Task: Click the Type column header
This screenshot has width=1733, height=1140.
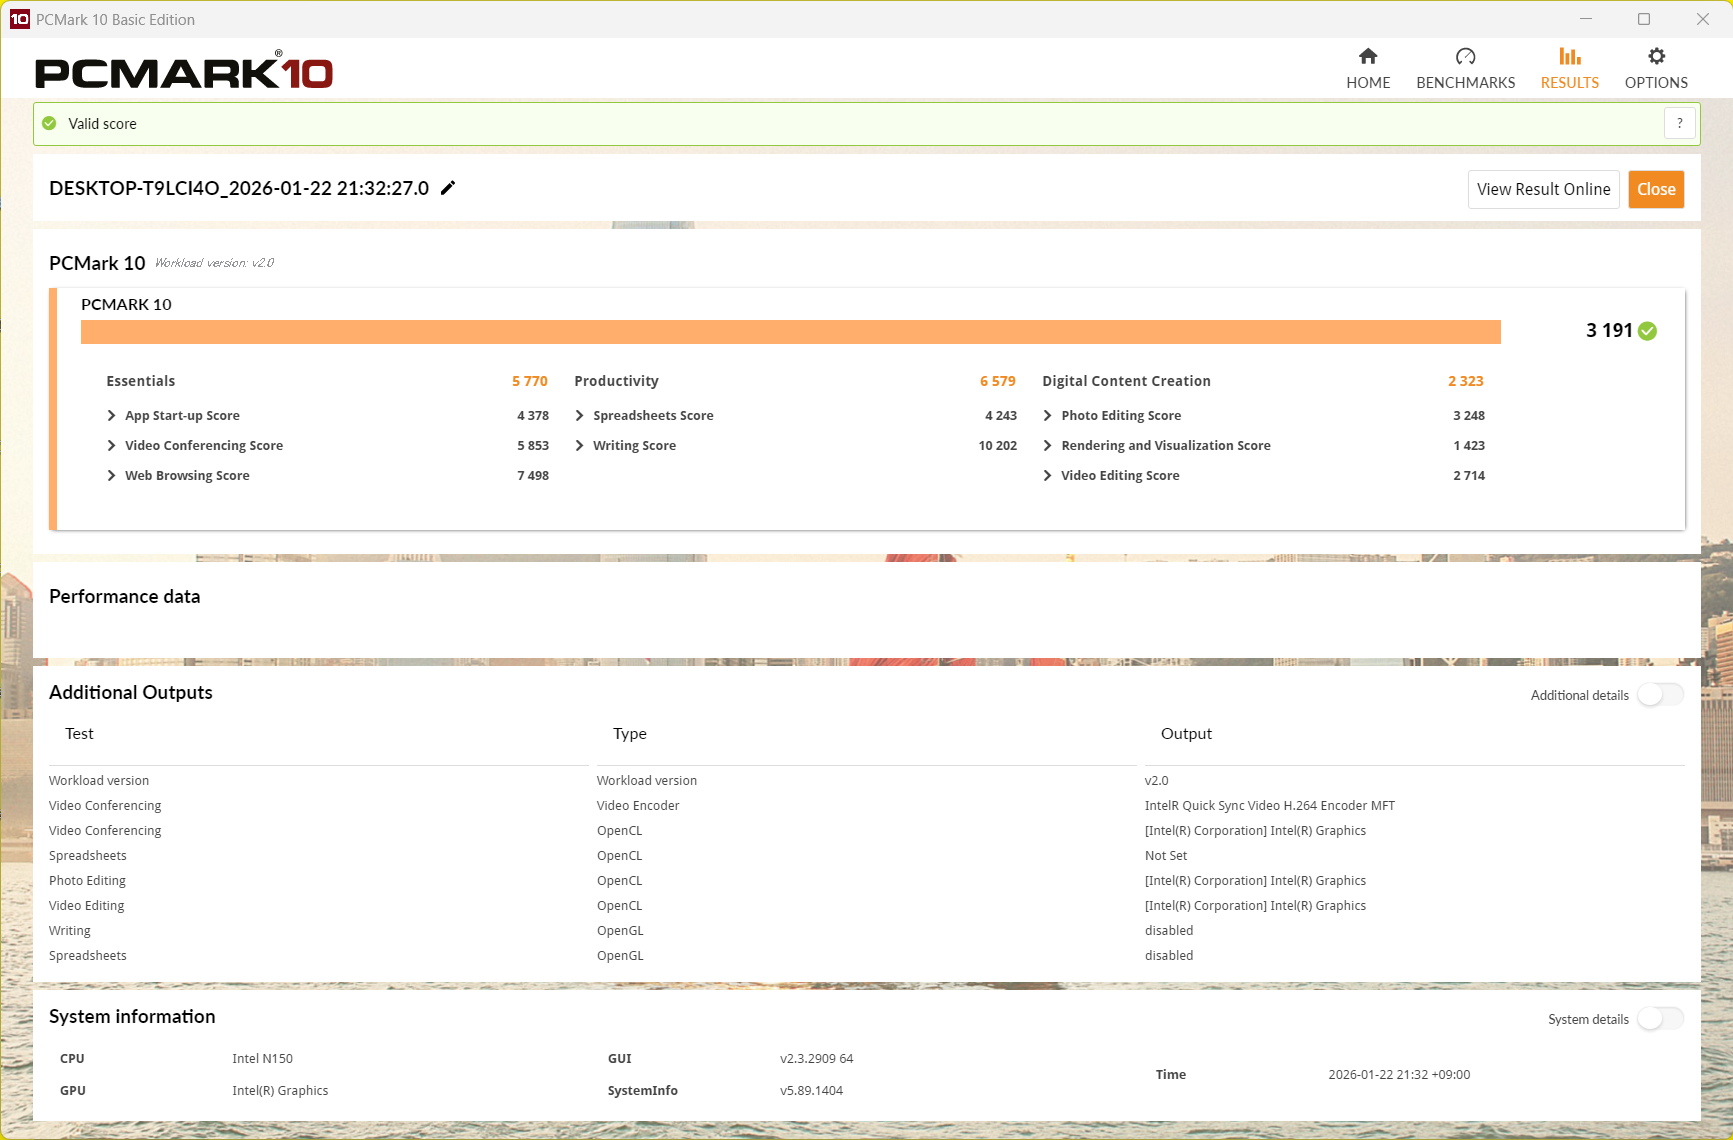Action: click(630, 734)
